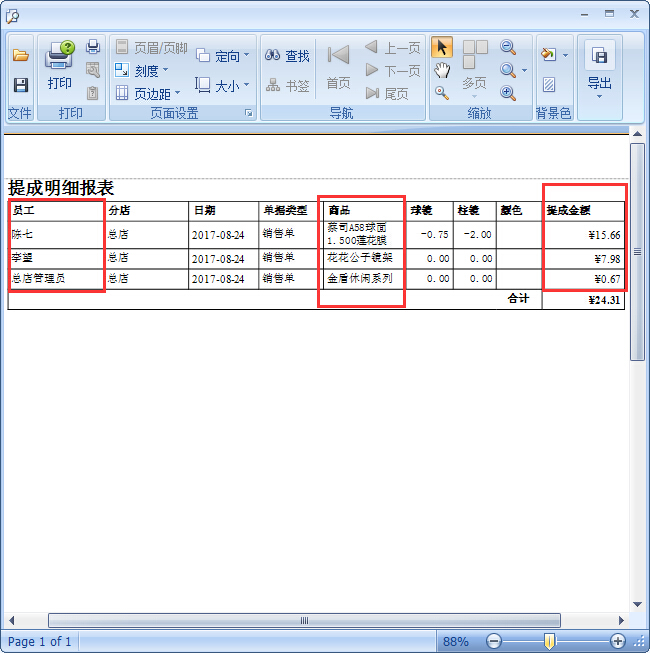Click the print options small icon
Viewport: 650px width, 653px height.
point(93,70)
